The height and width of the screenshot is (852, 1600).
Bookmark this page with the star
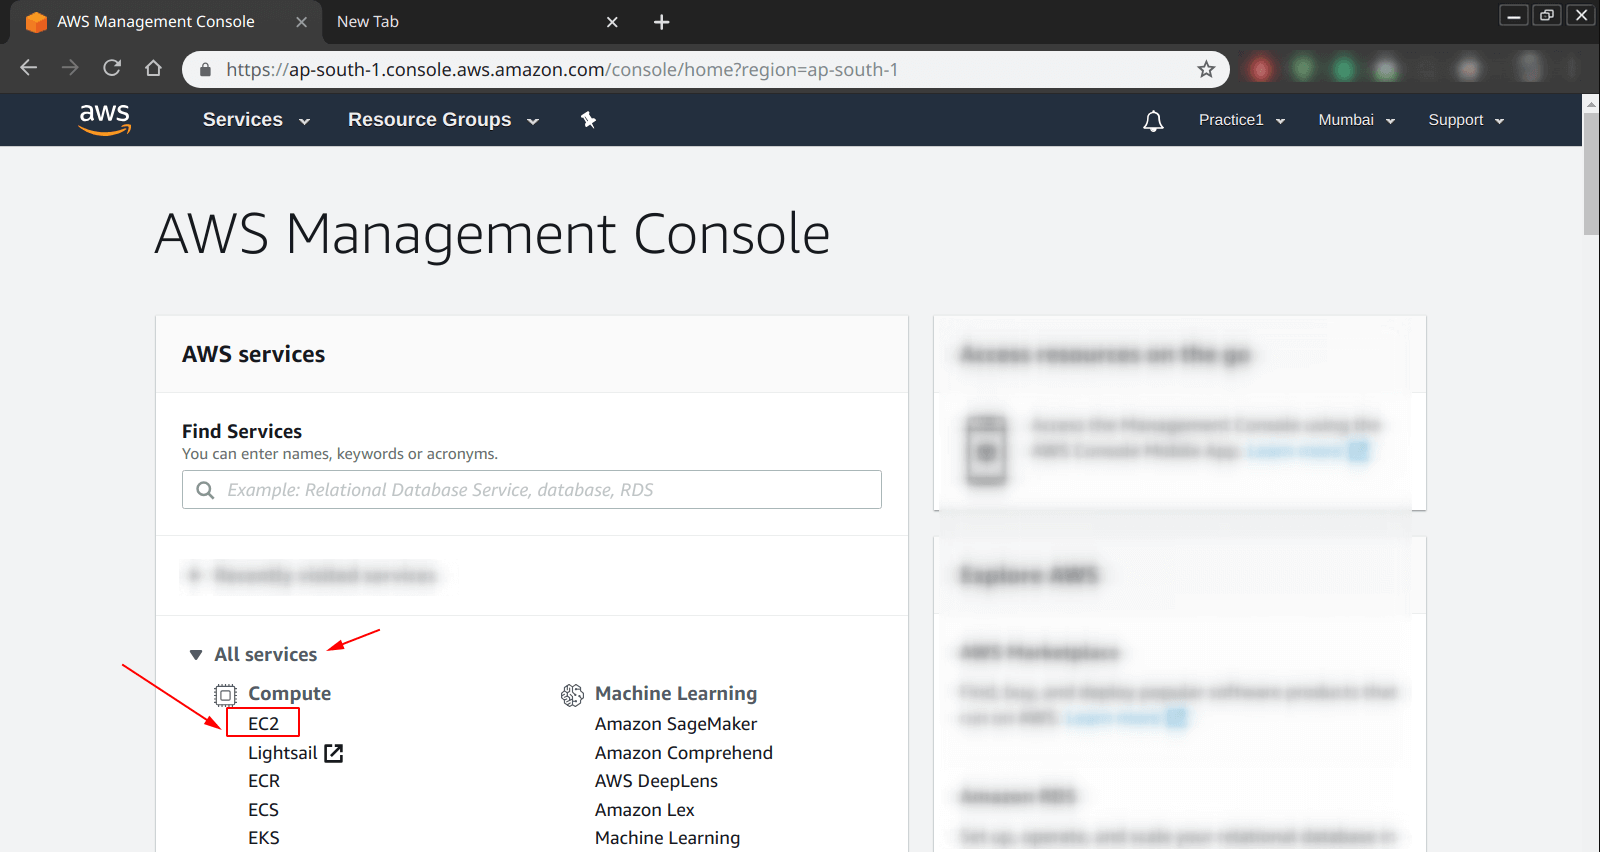click(1206, 69)
